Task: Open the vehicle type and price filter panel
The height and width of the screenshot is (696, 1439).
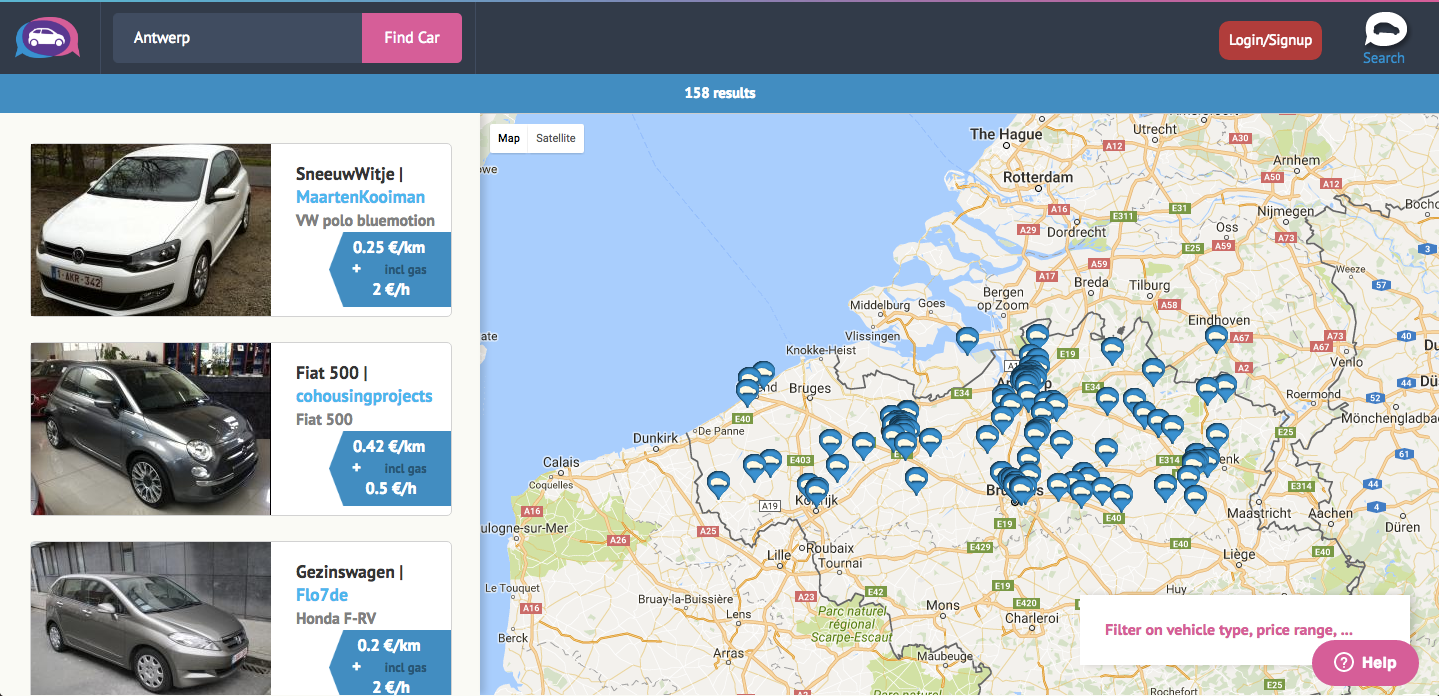Action: tap(1244, 630)
